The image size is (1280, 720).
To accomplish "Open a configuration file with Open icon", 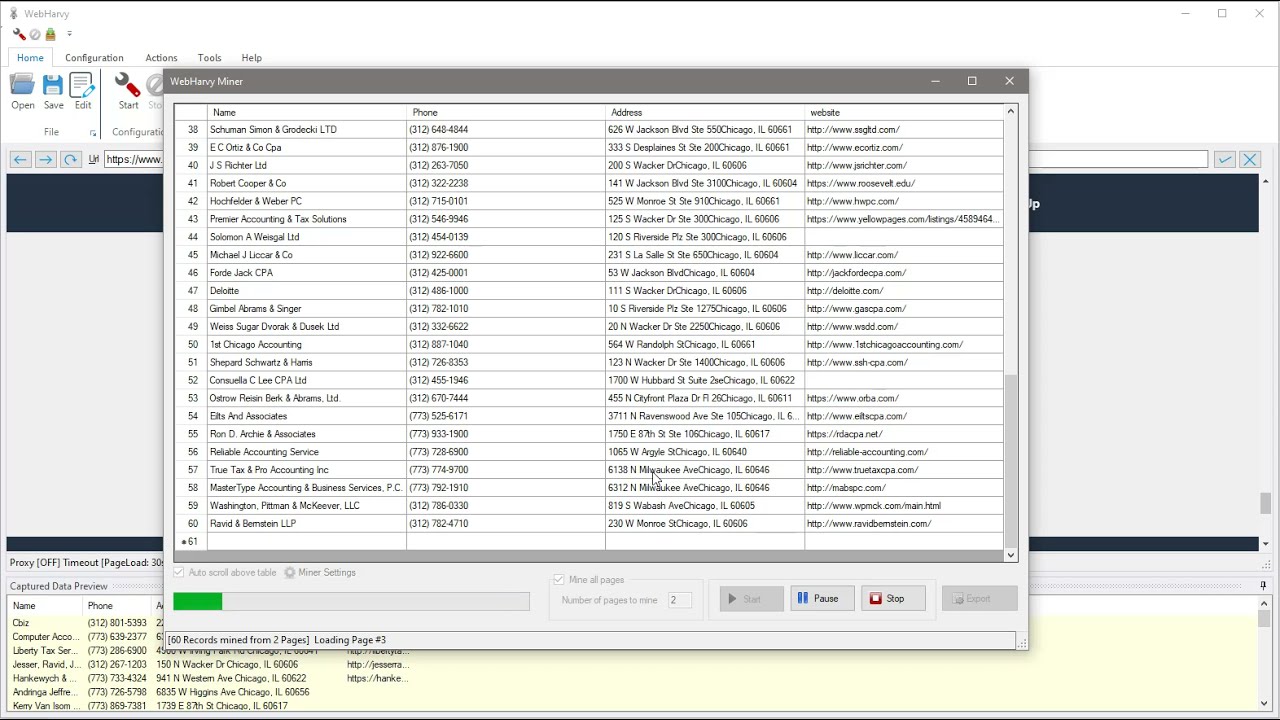I will click(22, 90).
